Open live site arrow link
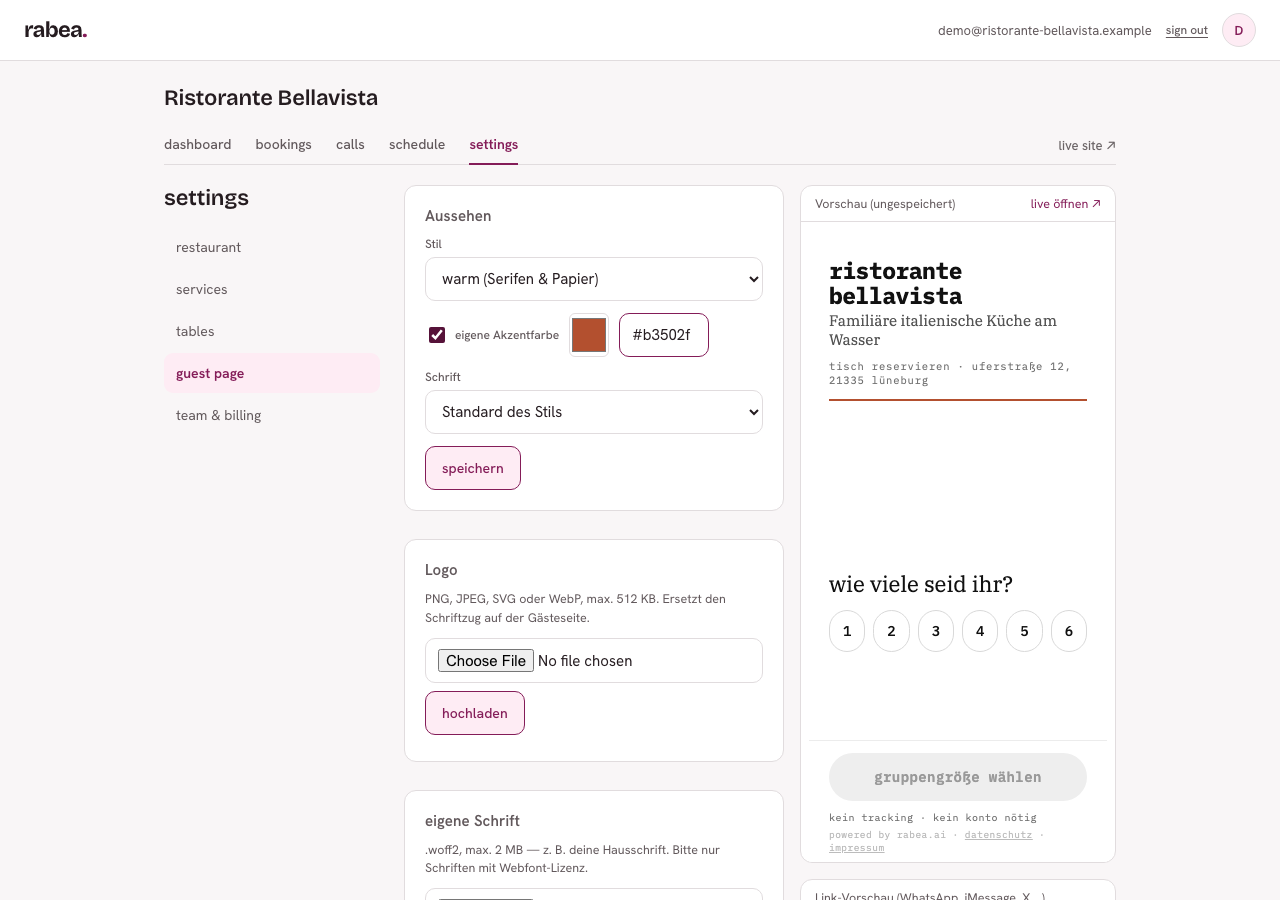 point(1087,145)
